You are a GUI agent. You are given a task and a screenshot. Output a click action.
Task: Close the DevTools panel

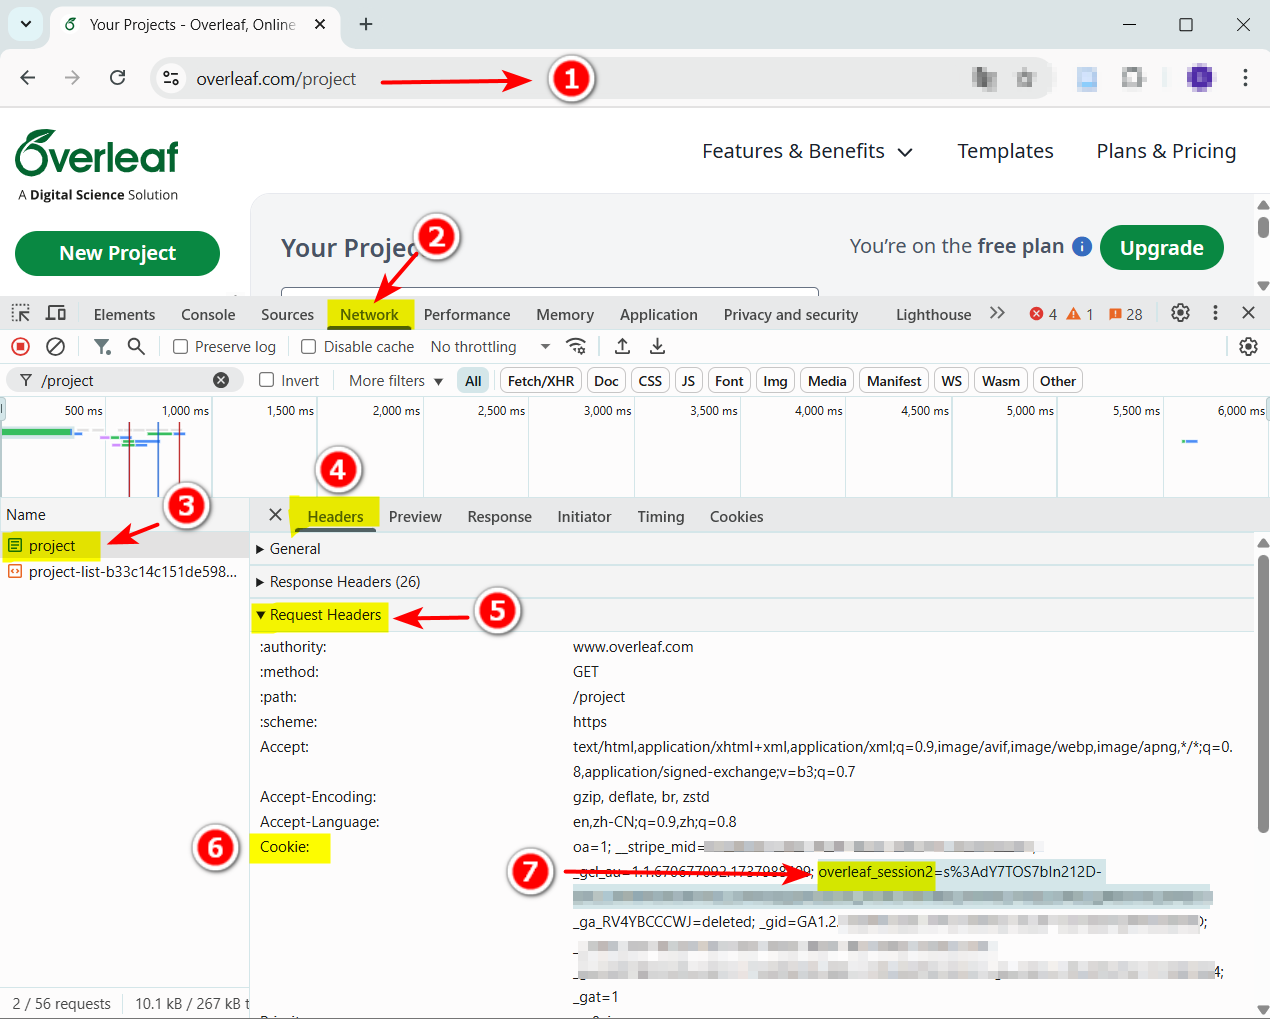coord(1248,313)
